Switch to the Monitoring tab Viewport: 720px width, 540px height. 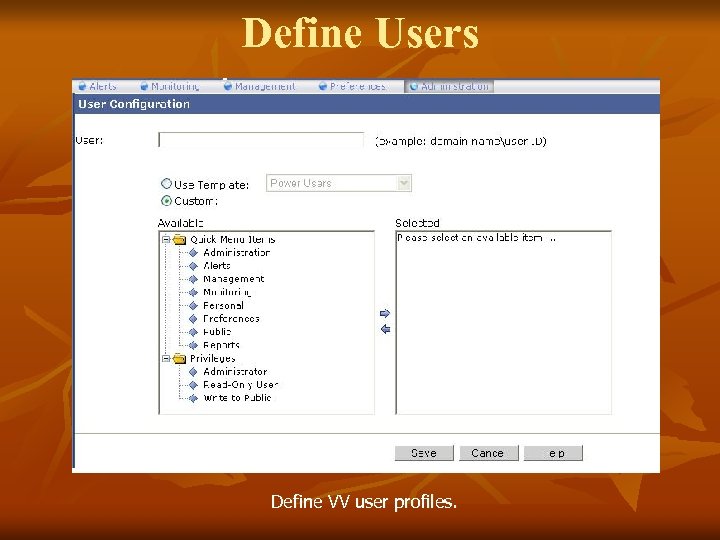170,86
